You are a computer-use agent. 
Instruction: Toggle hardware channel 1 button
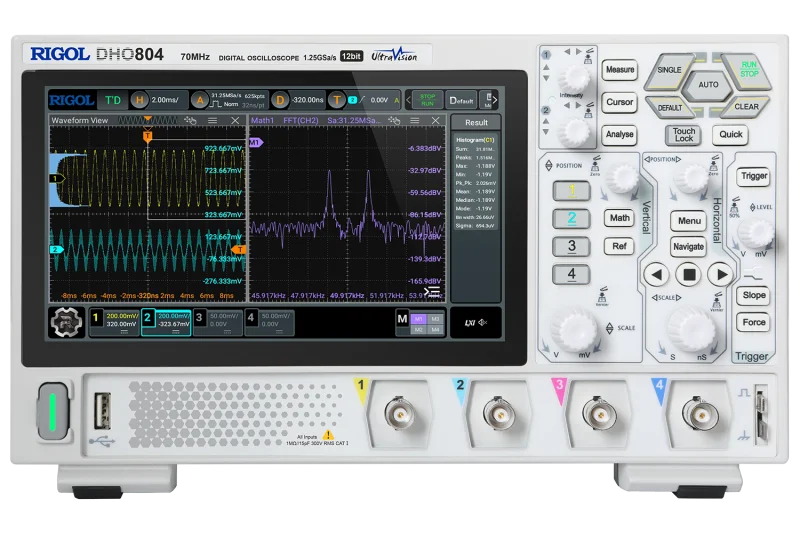click(x=571, y=191)
